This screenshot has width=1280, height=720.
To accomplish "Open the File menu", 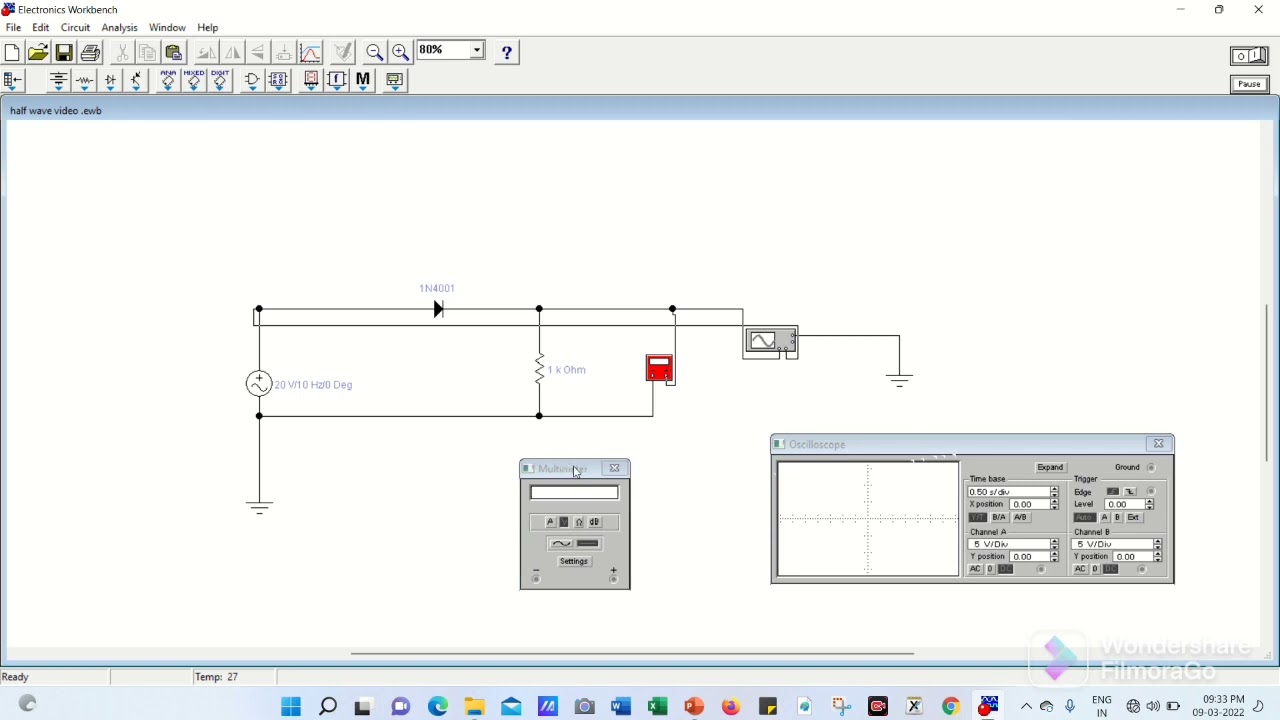I will [14, 27].
